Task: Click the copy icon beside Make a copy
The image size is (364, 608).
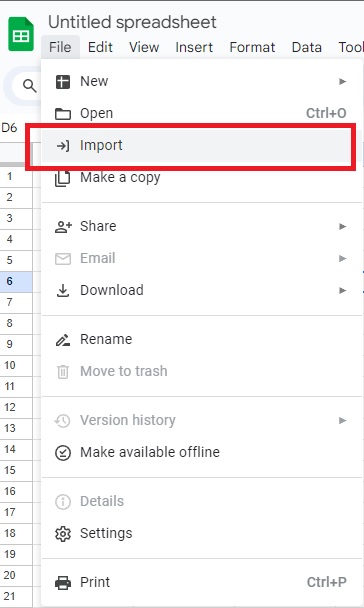Action: click(x=63, y=178)
